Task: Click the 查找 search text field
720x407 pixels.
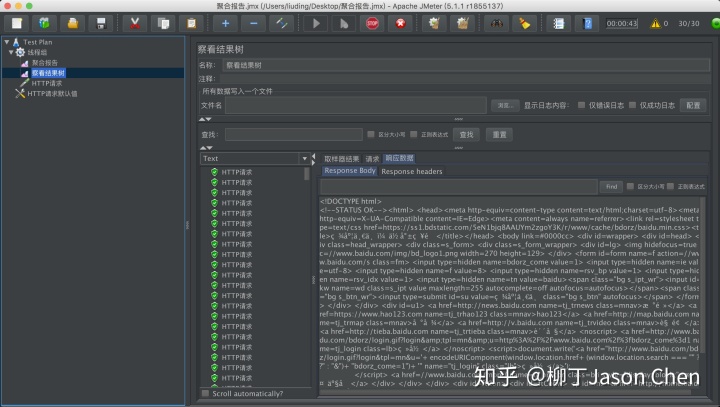Action: point(294,135)
